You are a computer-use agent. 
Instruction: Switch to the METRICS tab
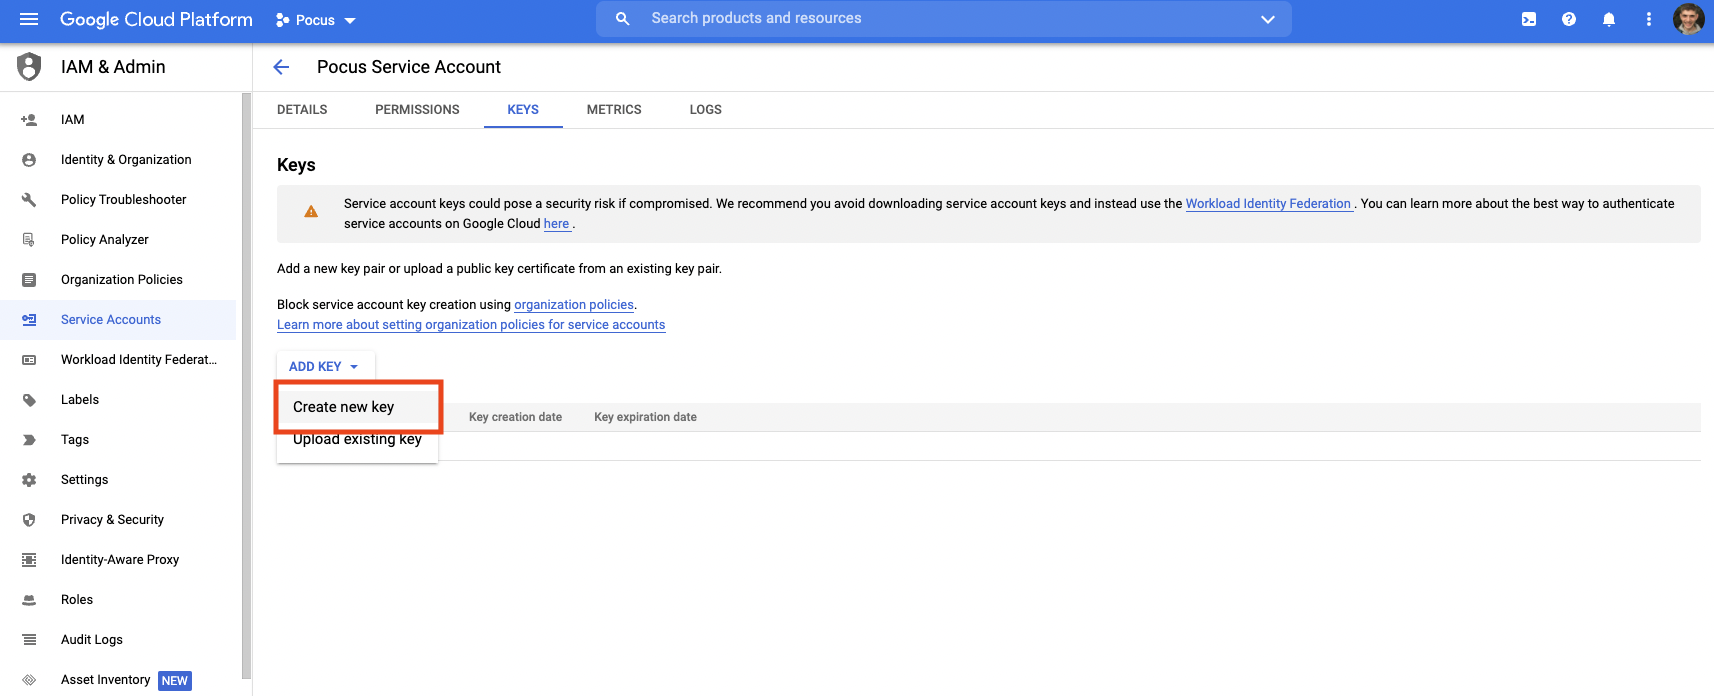click(x=614, y=110)
